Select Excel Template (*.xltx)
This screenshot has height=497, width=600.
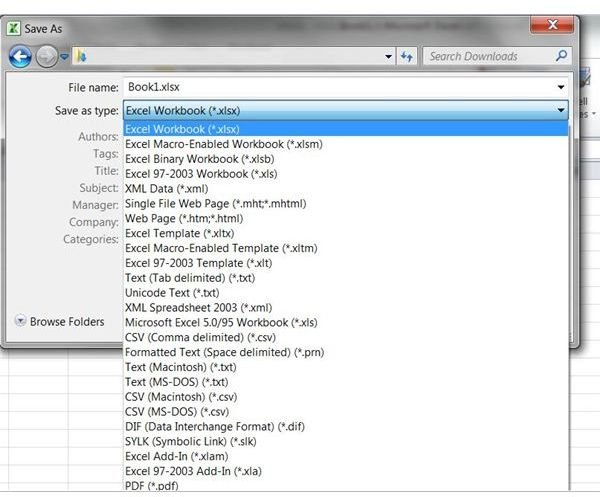(x=346, y=233)
